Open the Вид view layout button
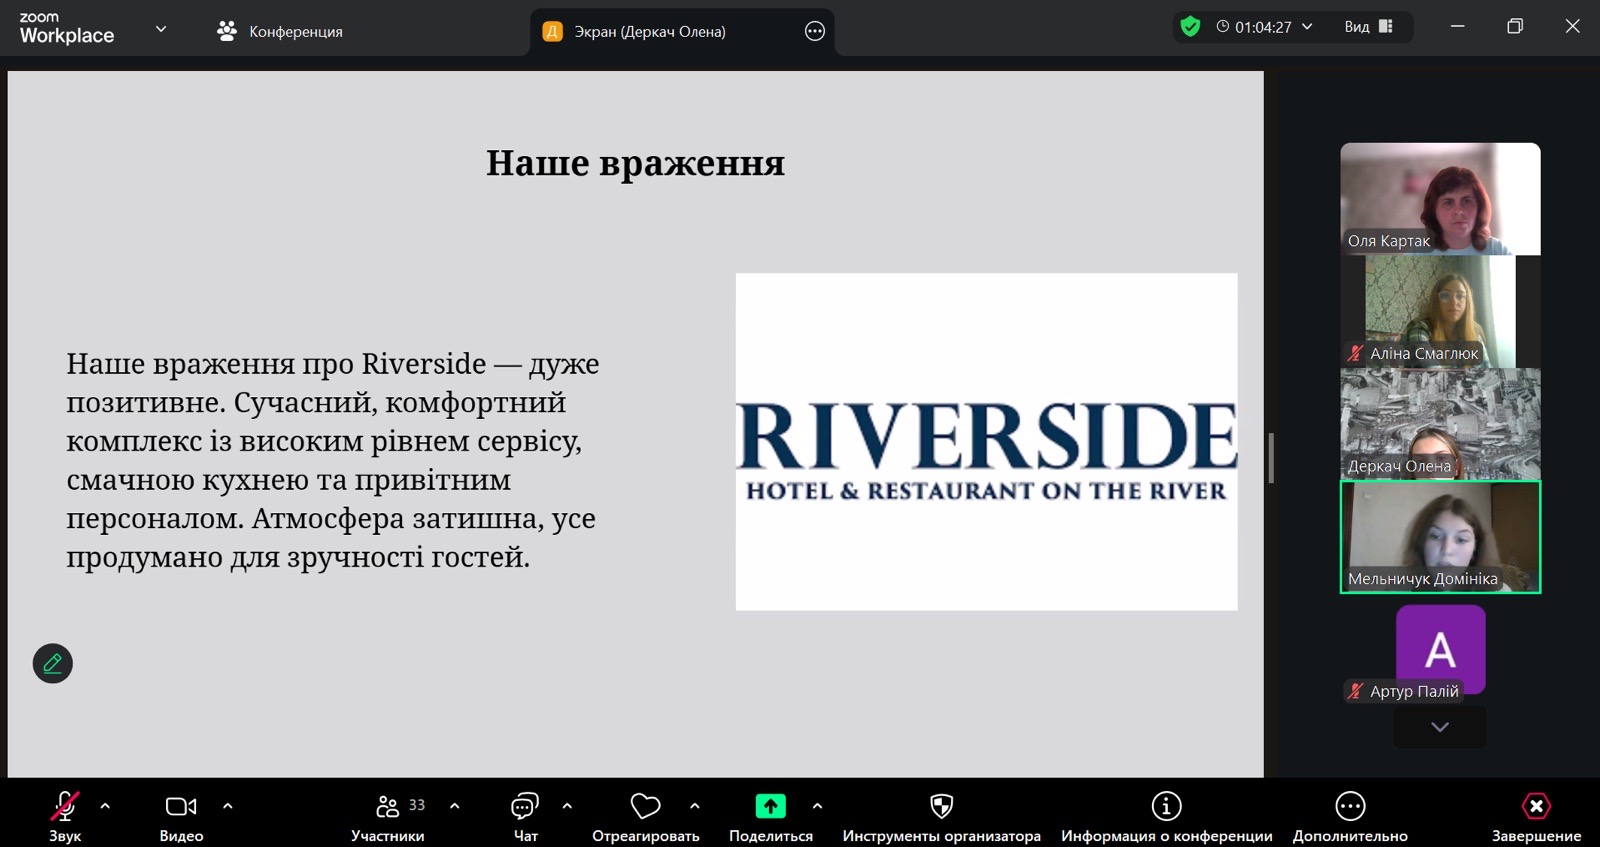 [x=1368, y=27]
